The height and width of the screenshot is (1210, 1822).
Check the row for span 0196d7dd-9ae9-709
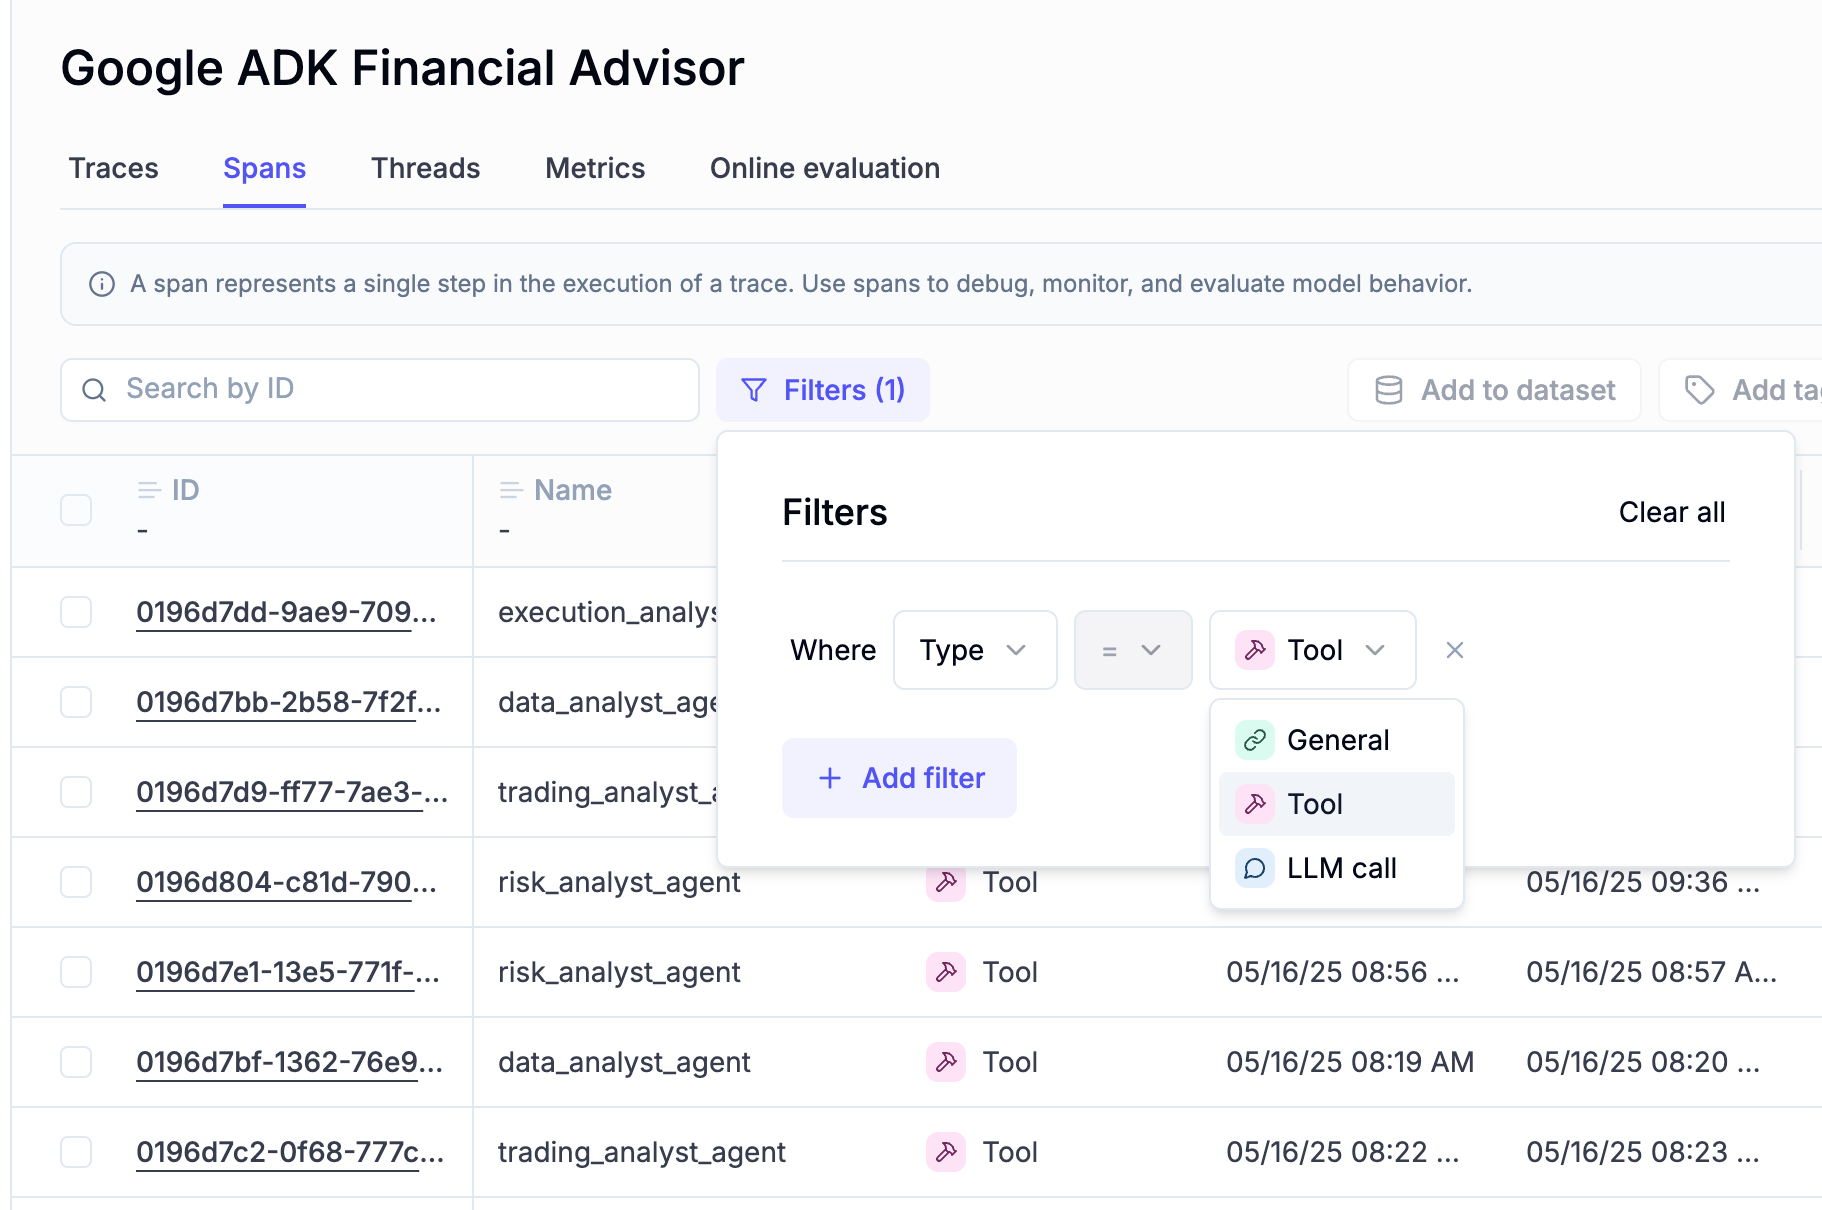click(x=76, y=612)
